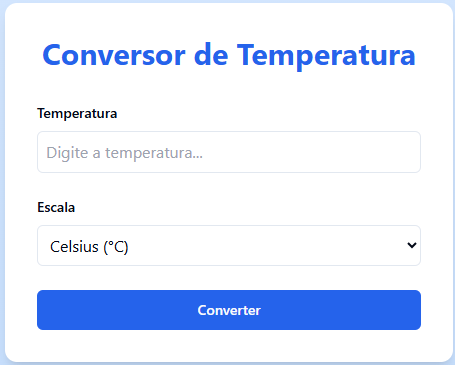455x365 pixels.
Task: Toggle the scale list open at the arrow
Action: pyautogui.click(x=412, y=245)
